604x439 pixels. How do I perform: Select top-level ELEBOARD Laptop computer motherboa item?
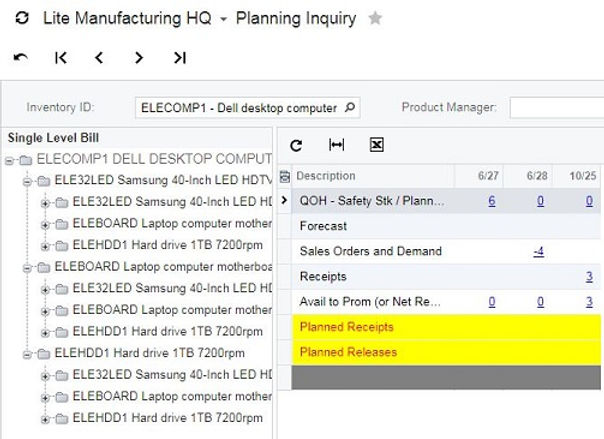point(163,266)
